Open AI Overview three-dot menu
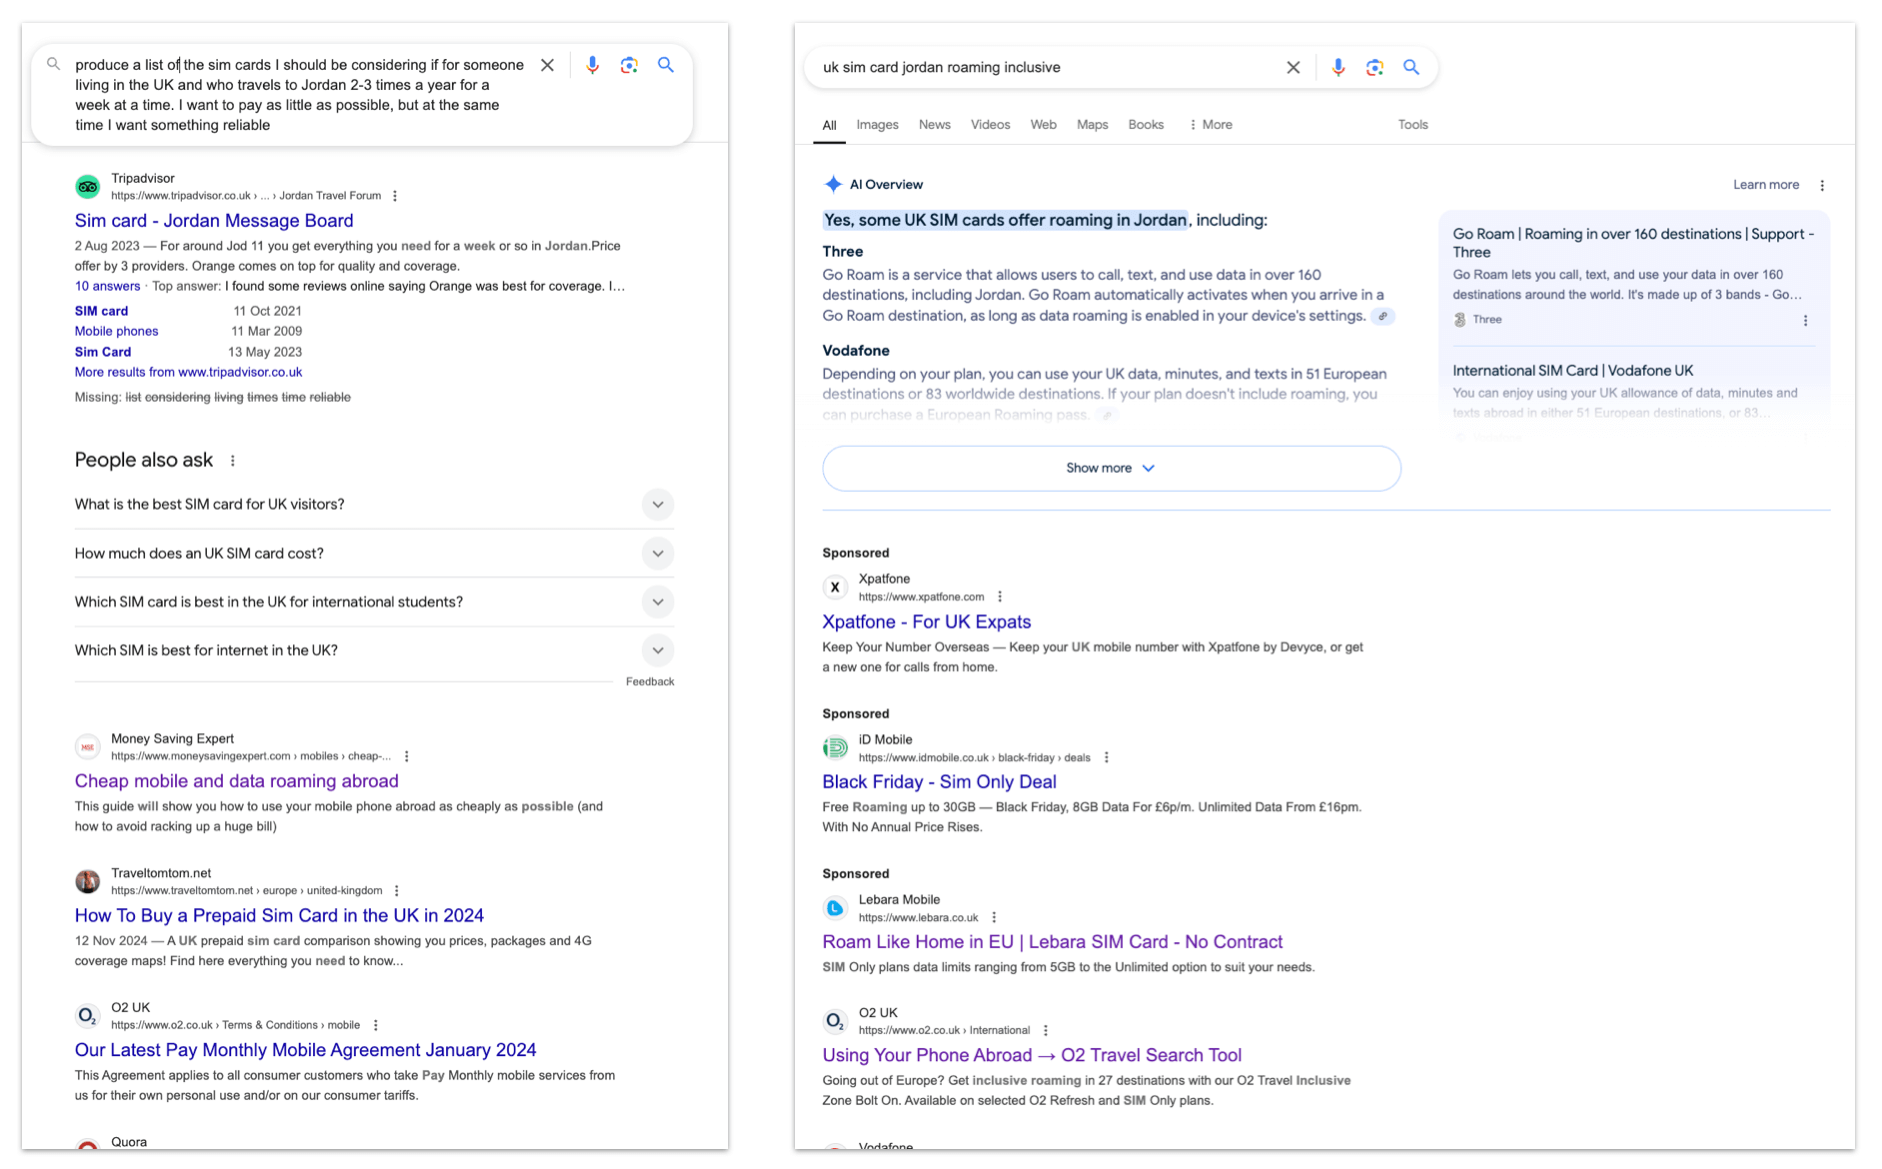This screenshot has height=1169, width=1882. (1822, 185)
